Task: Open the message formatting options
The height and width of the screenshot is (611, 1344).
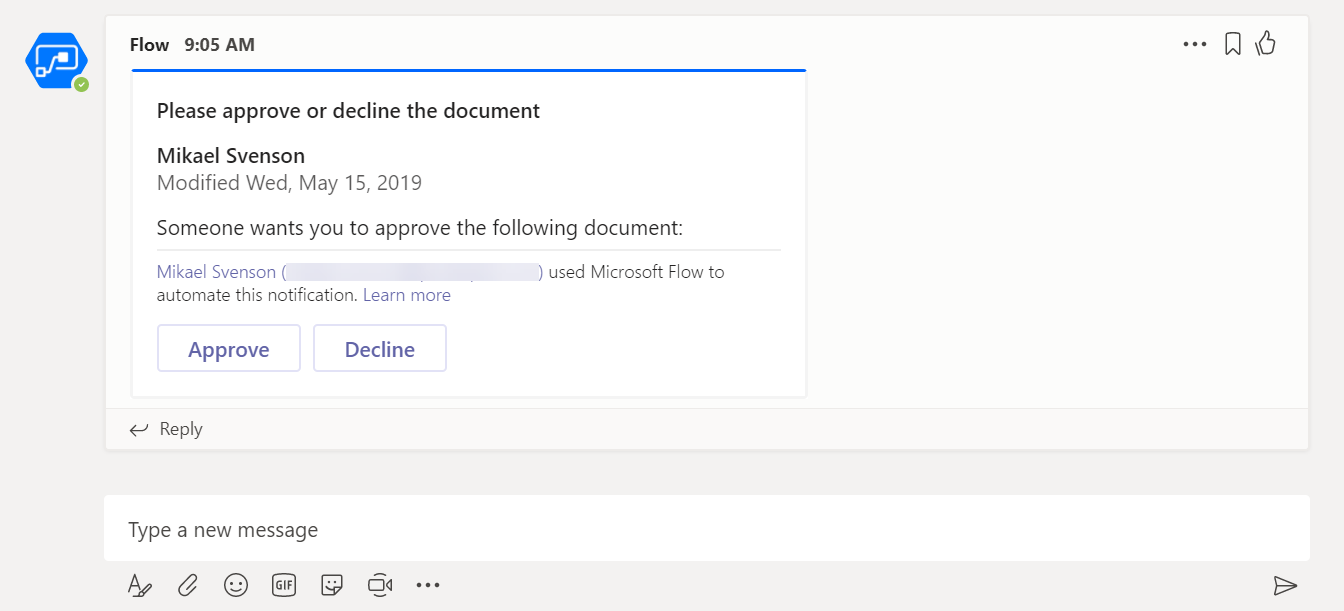Action: 140,585
